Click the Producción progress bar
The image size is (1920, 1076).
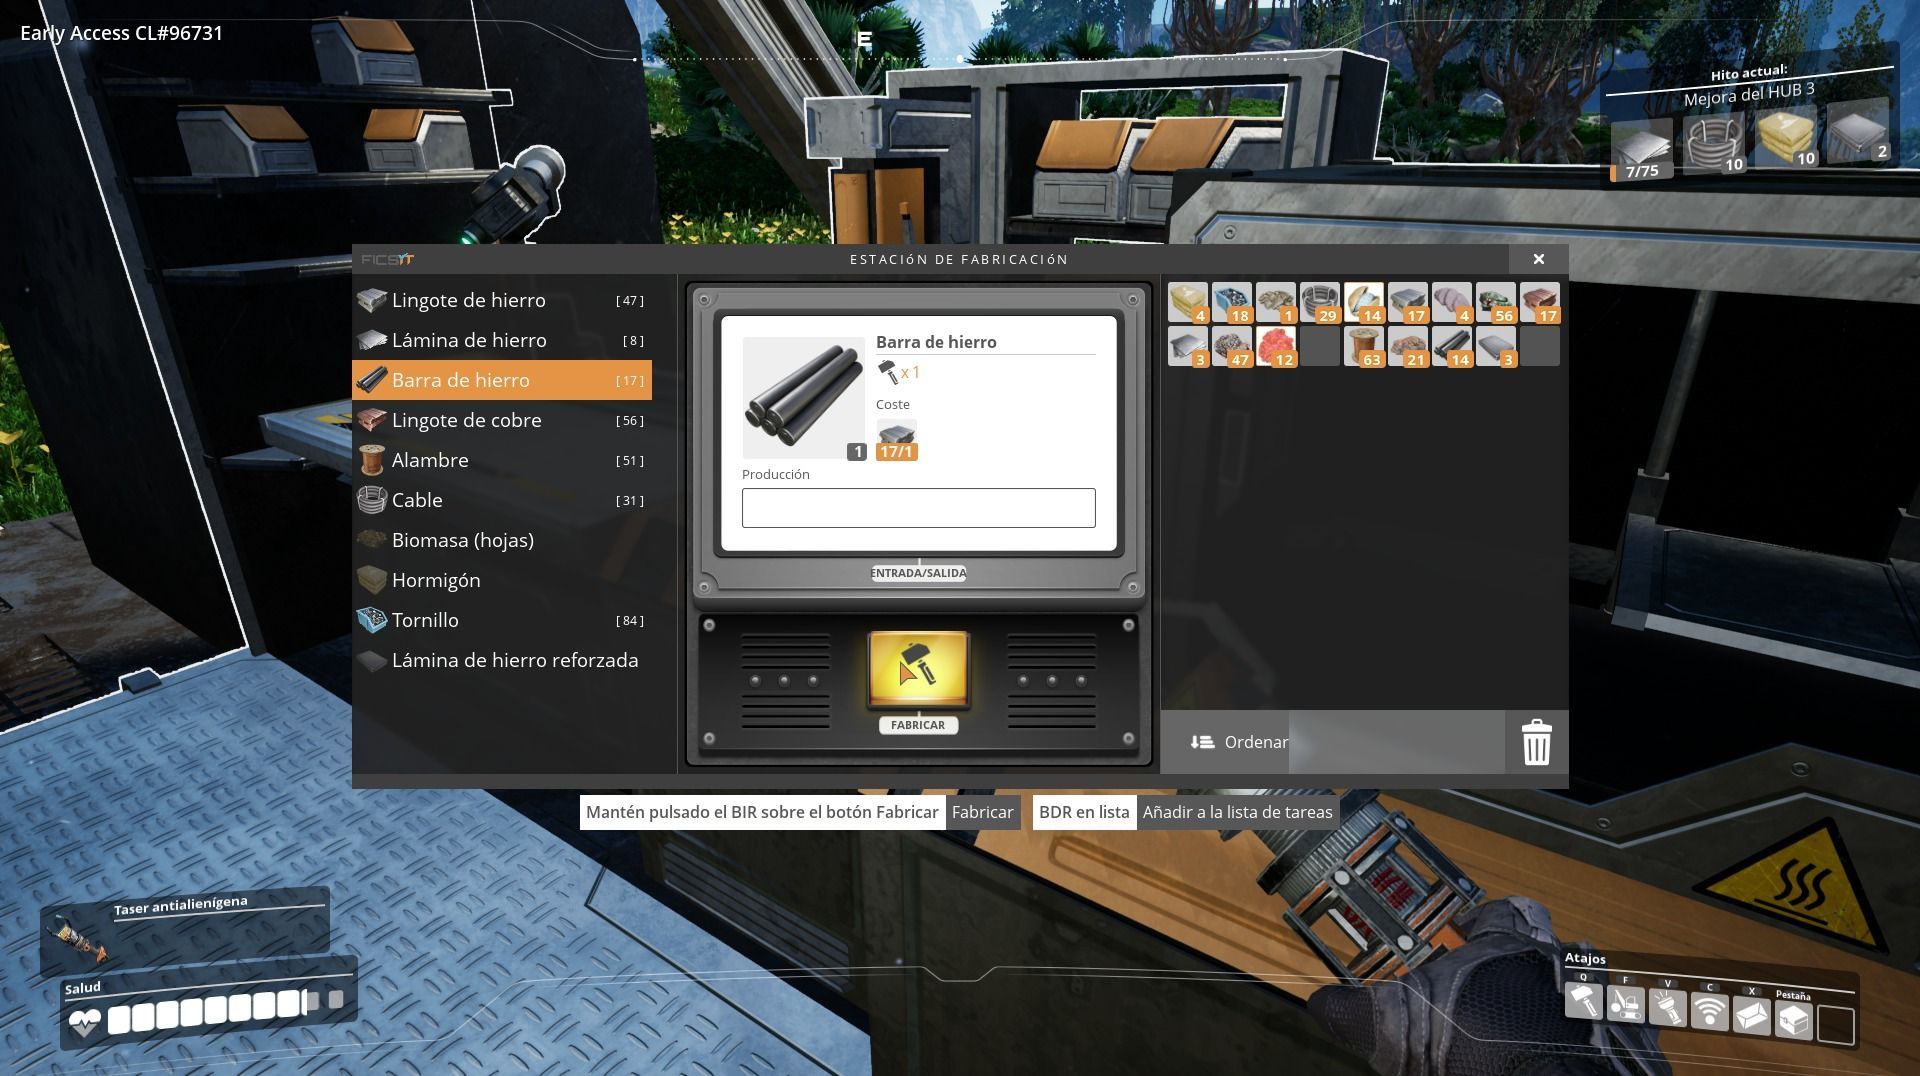coord(918,508)
